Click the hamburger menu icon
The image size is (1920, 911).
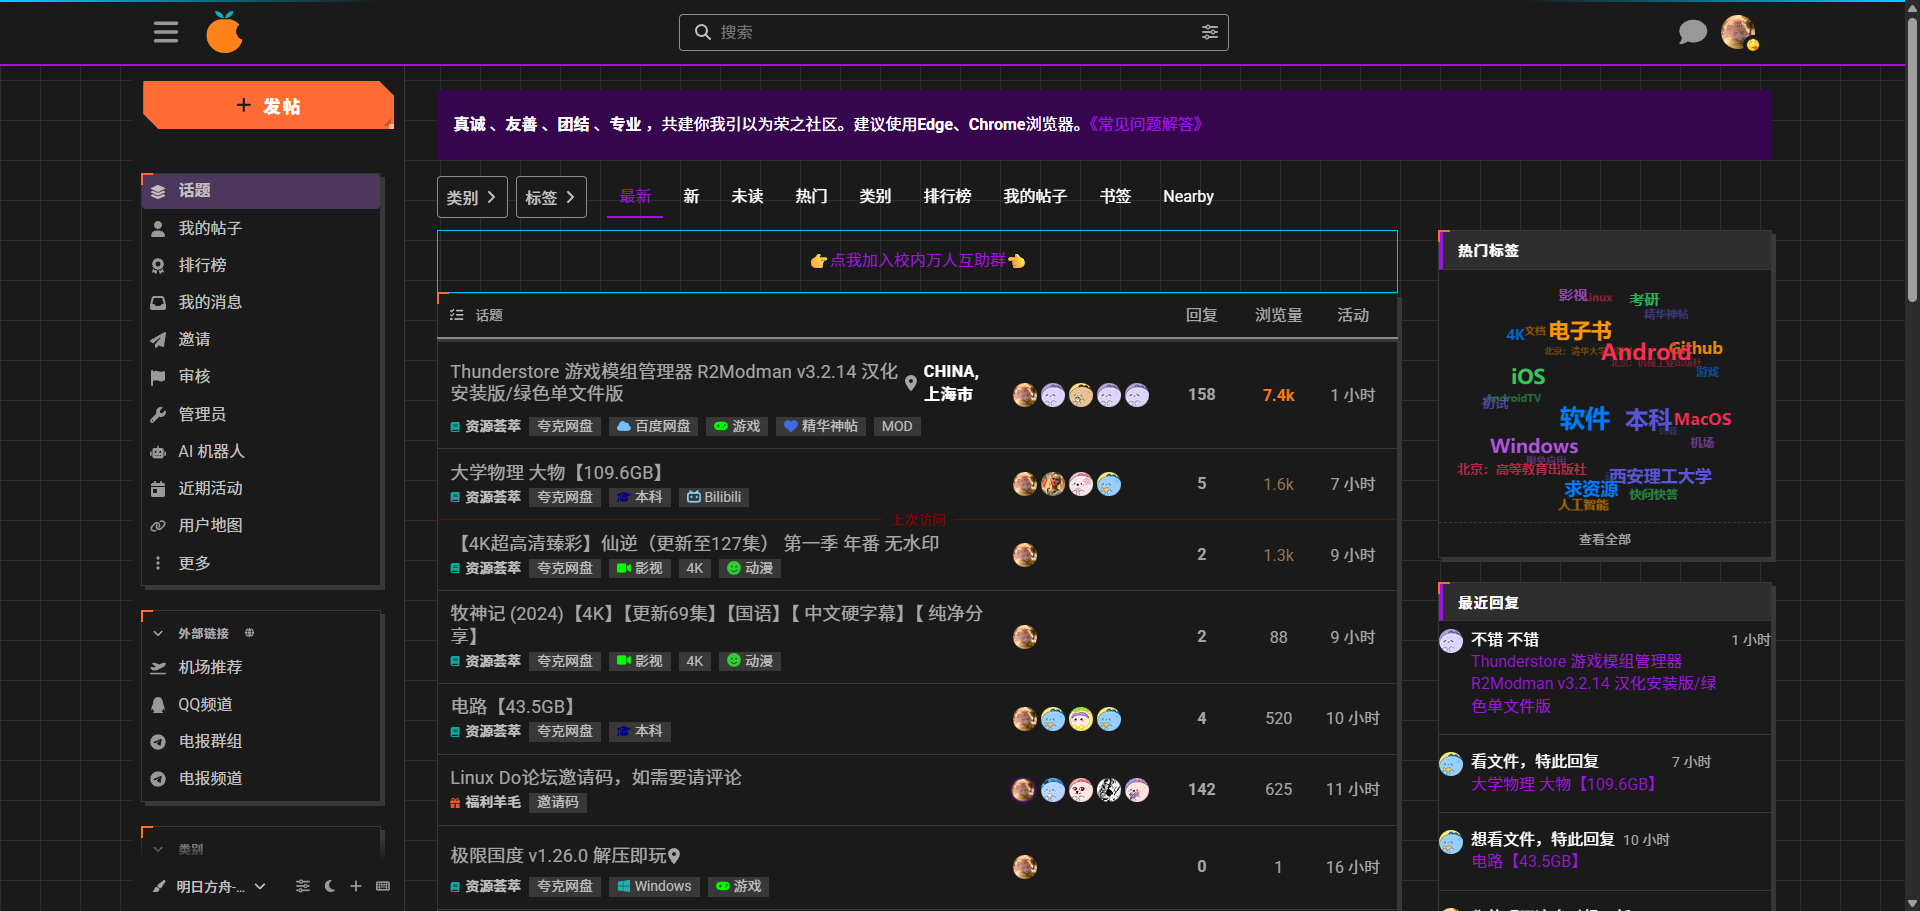(166, 33)
